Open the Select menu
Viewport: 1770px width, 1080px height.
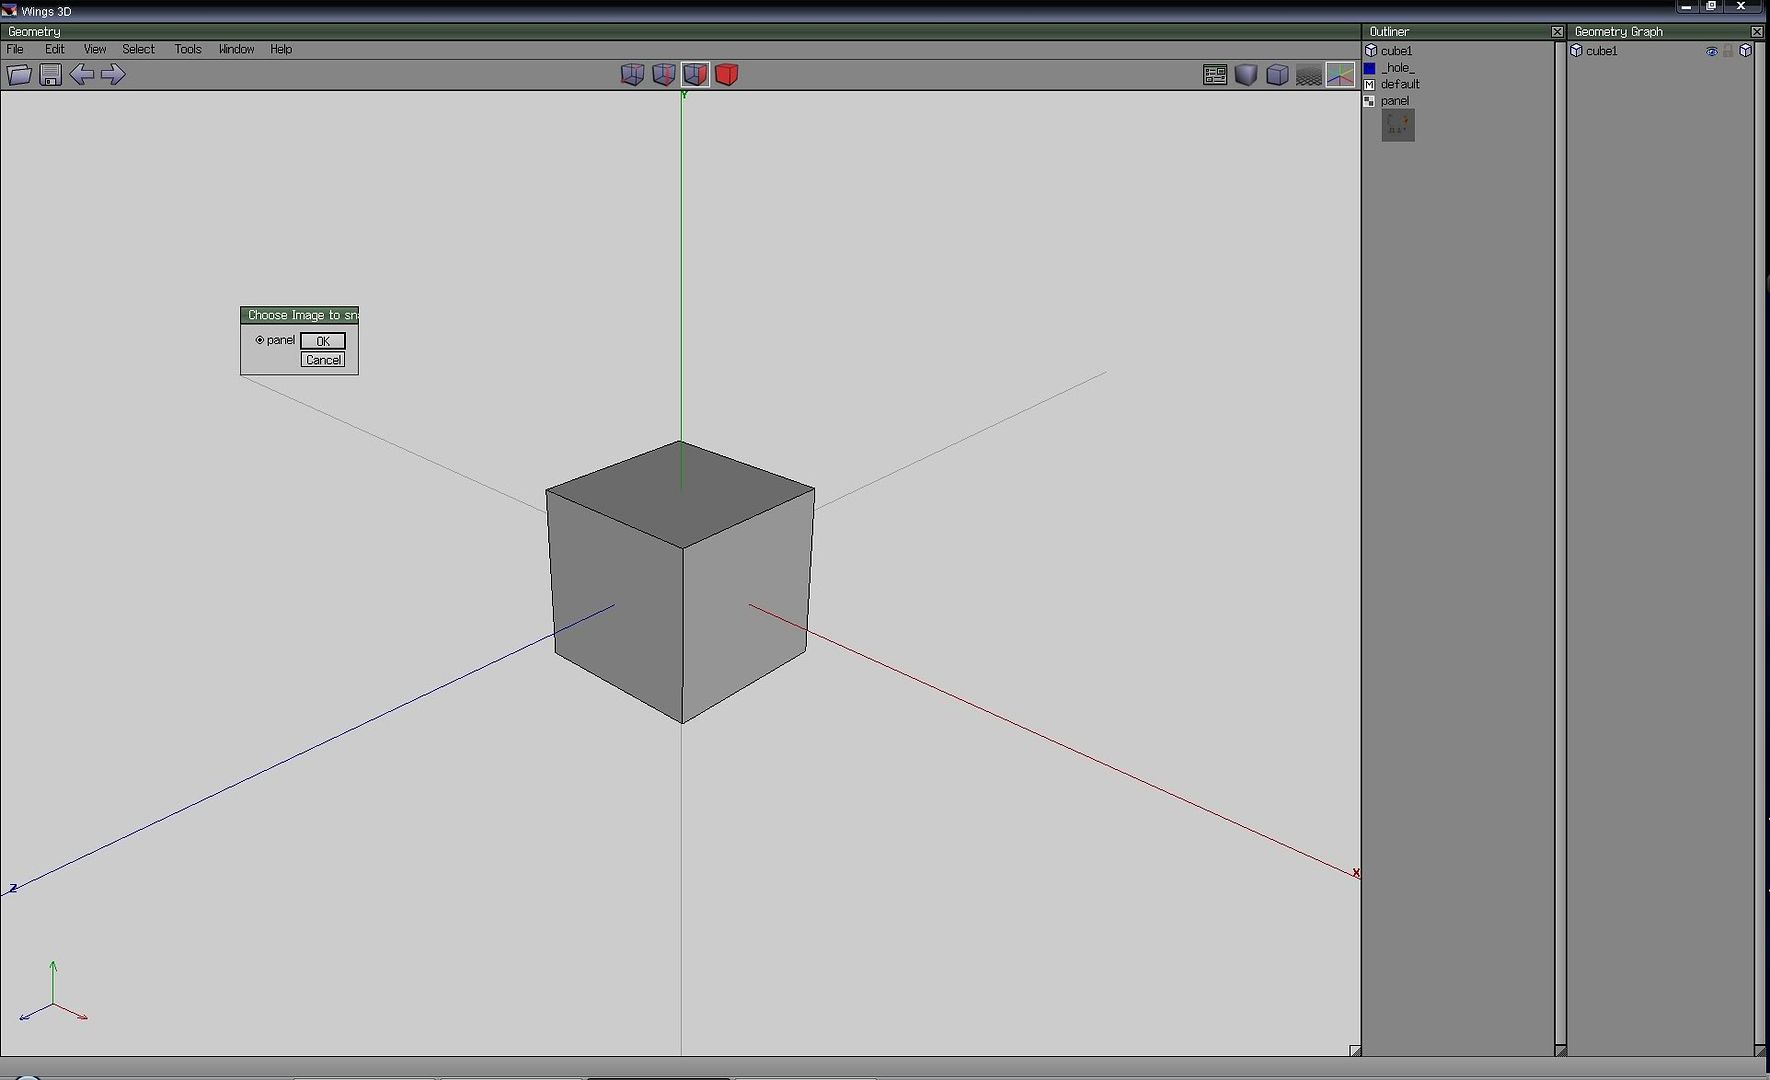tap(138, 49)
